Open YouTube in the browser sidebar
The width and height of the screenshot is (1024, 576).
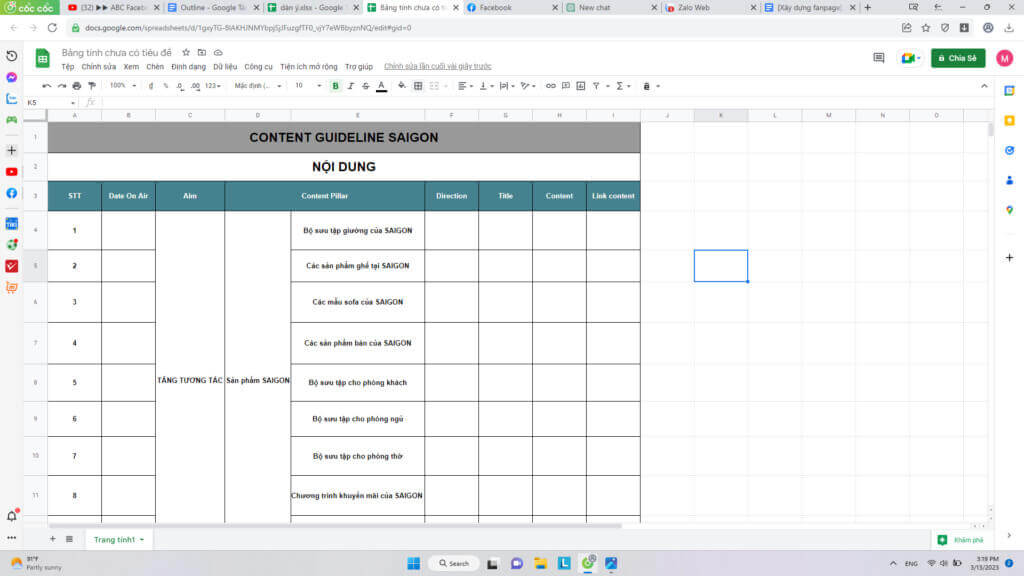(12, 172)
